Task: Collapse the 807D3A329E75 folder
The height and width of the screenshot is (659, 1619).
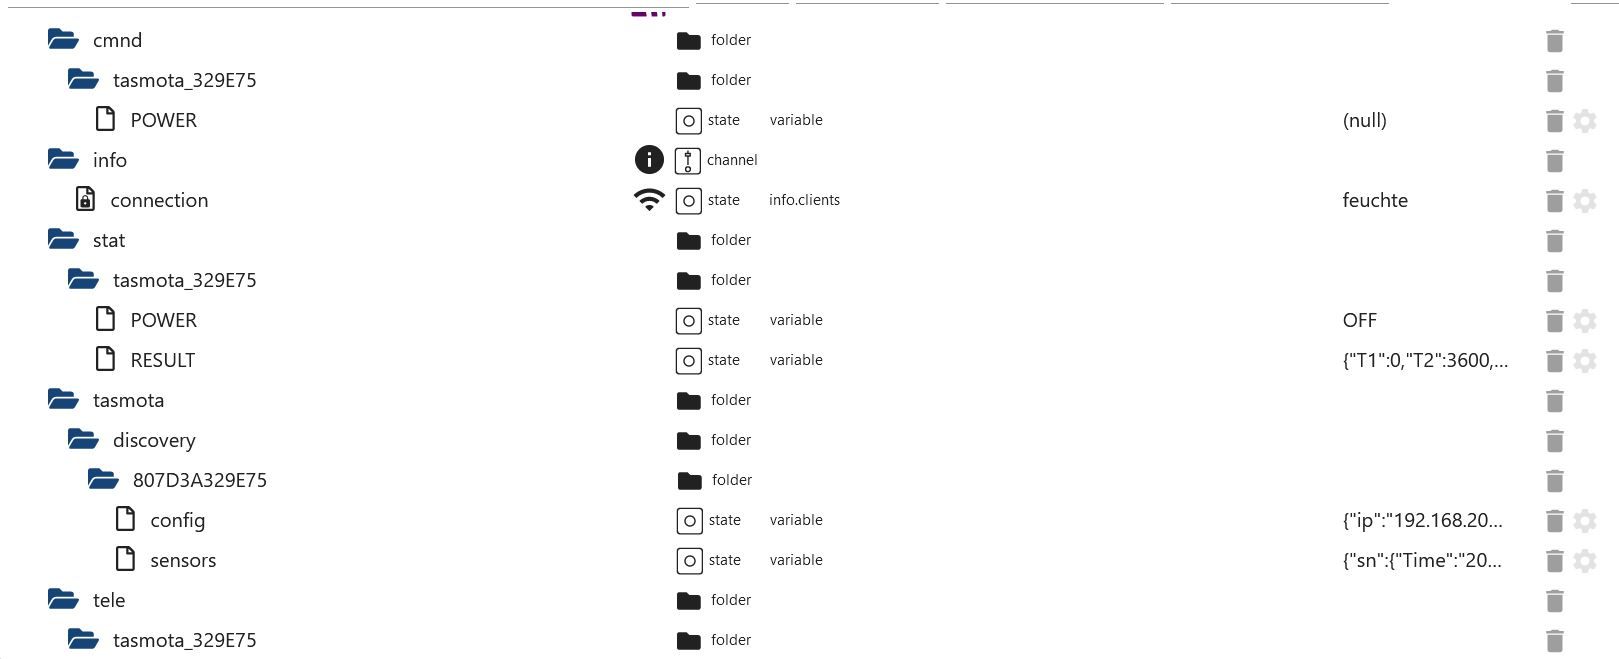Action: click(103, 480)
